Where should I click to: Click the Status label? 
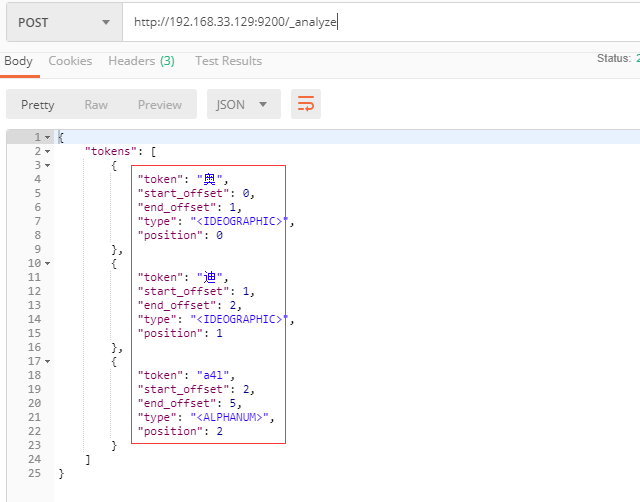(613, 58)
